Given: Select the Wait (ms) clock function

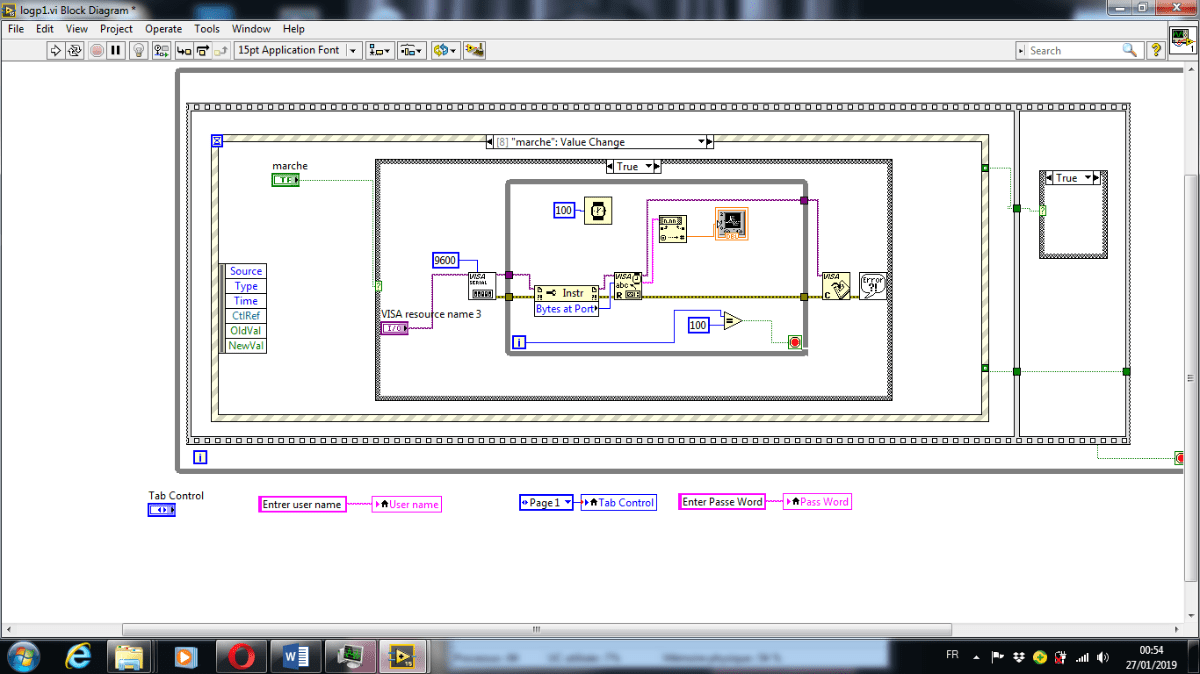Looking at the screenshot, I should point(600,211).
